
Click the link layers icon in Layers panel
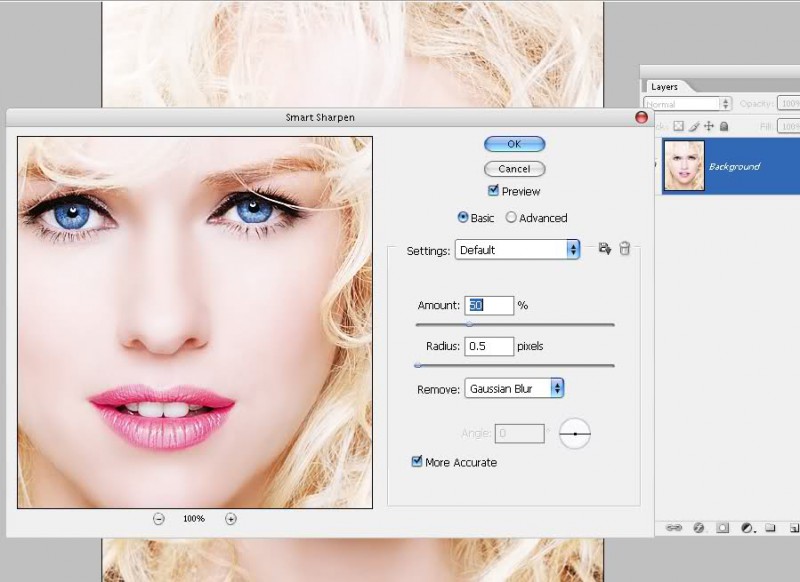coord(673,527)
